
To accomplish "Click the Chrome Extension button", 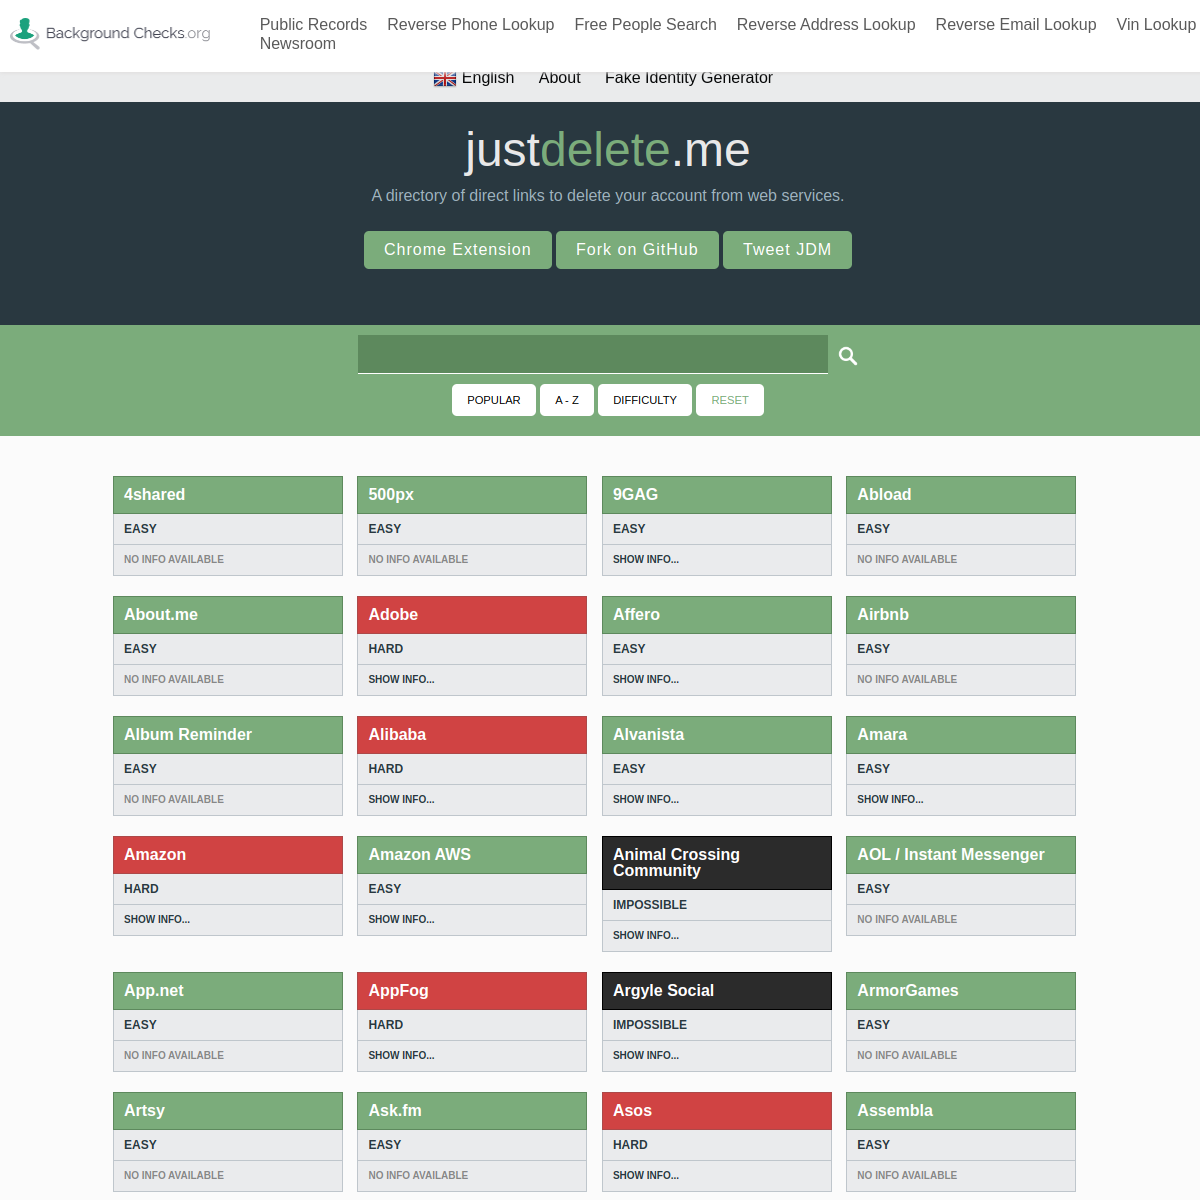I will 457,250.
